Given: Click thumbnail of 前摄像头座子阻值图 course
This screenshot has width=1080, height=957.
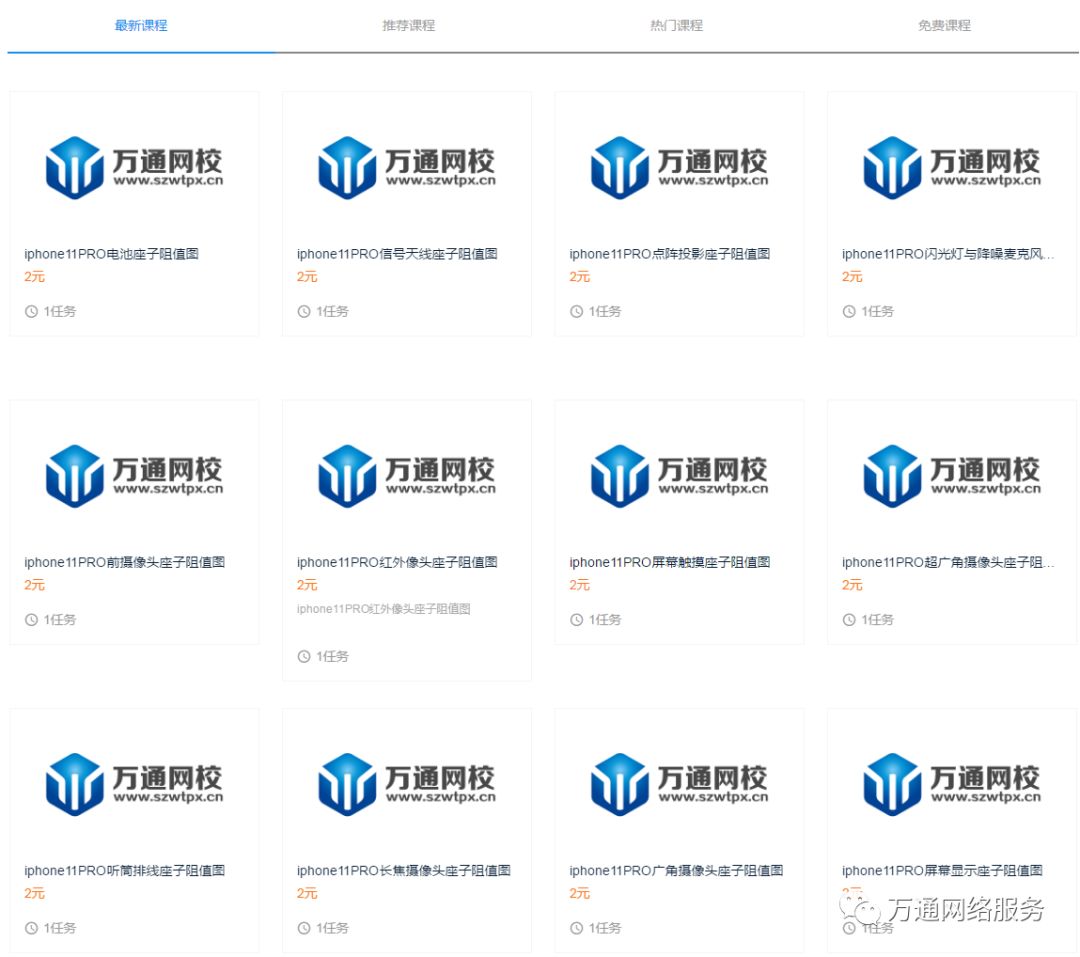Looking at the screenshot, I should click(x=134, y=476).
